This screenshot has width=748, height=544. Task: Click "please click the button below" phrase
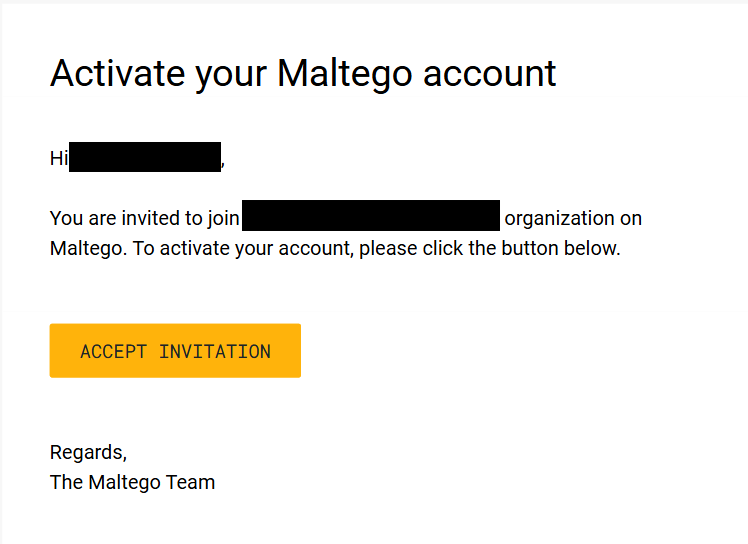(489, 249)
